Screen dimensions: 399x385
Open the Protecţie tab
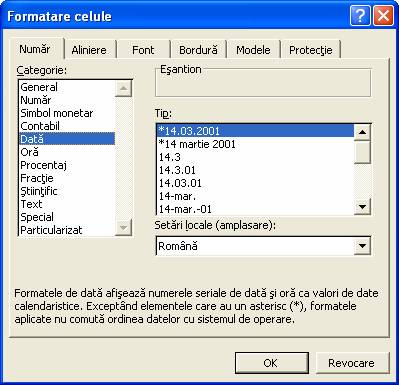pos(311,50)
